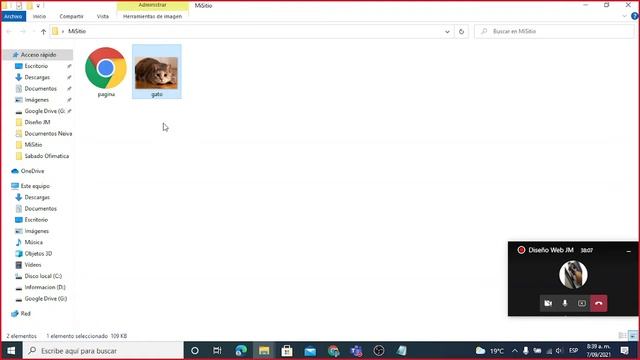Open Cortana circle on taskbar

click(195, 351)
